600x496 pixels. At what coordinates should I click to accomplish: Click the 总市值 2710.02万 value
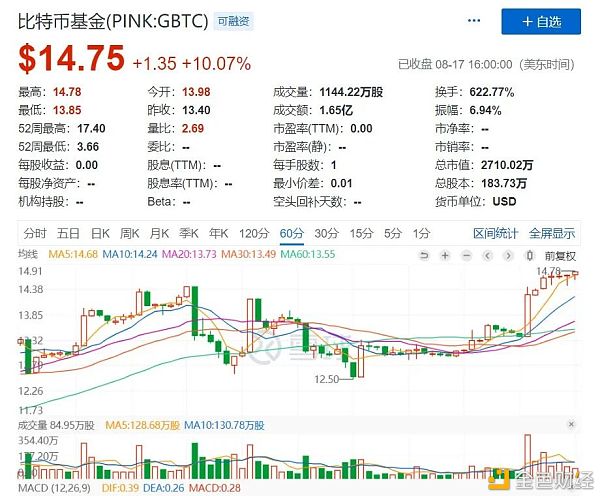(x=507, y=165)
